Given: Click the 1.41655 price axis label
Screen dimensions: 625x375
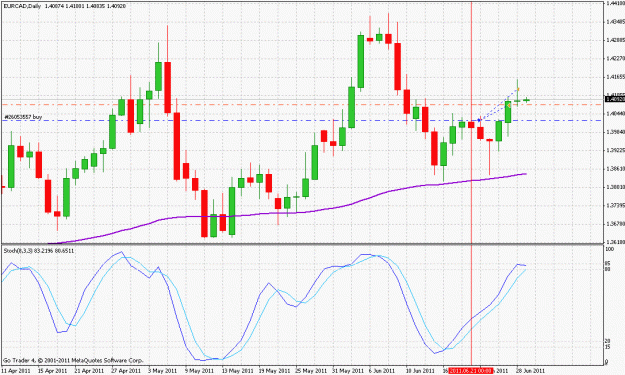Looking at the screenshot, I should point(615,77).
